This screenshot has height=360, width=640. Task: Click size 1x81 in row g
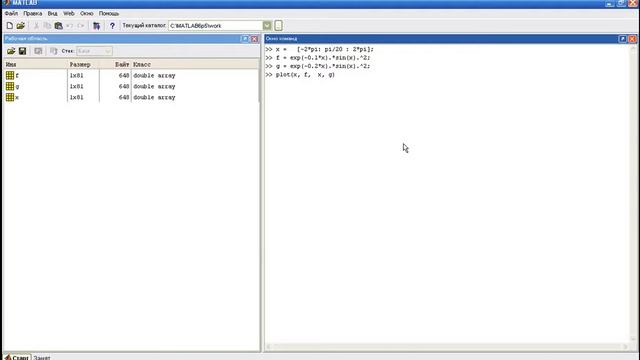click(x=76, y=87)
